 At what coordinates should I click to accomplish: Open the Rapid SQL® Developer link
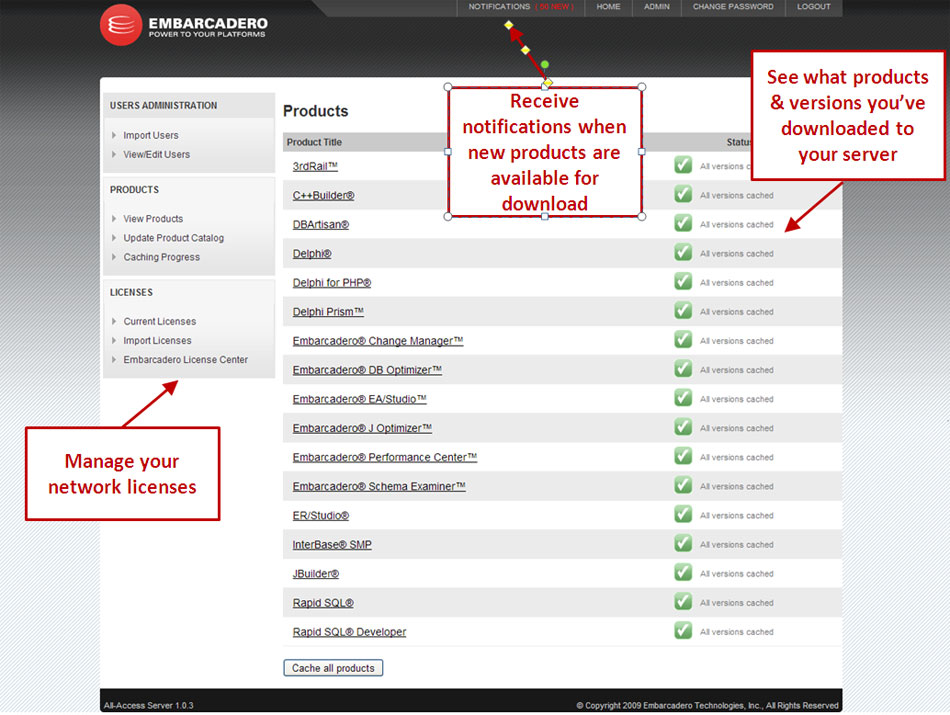(x=349, y=631)
